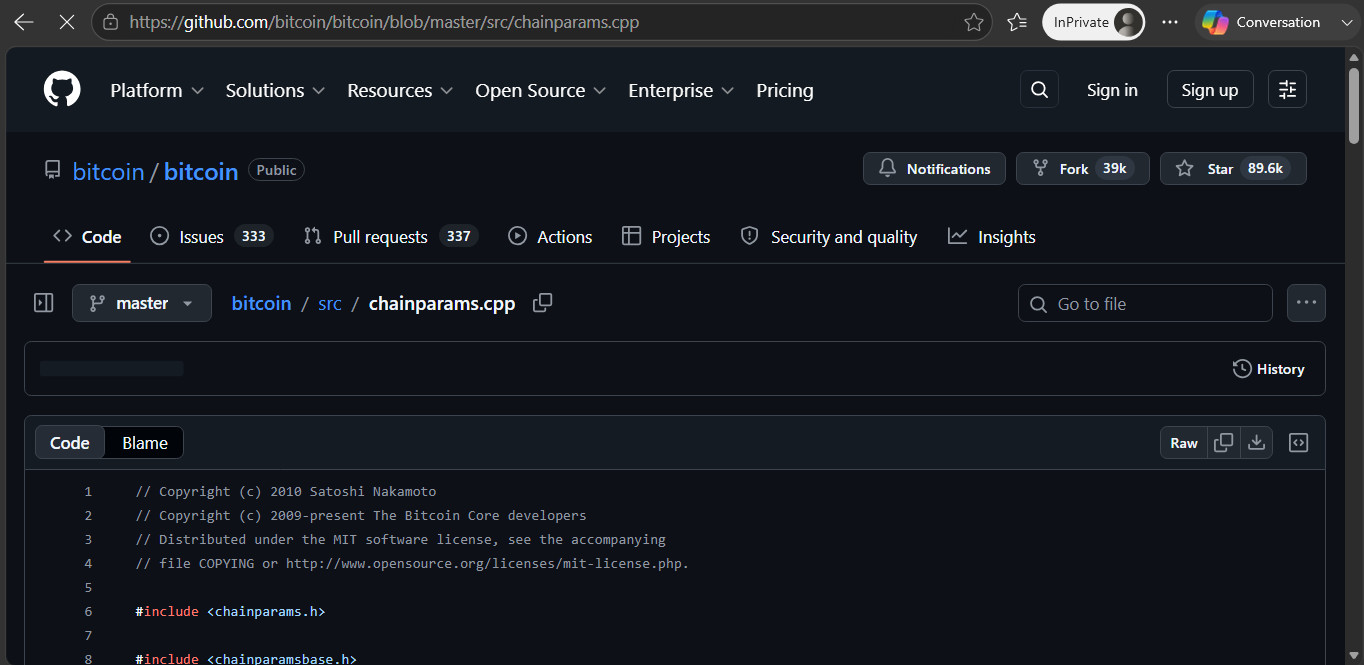Expand Open Source navigation menu
Image resolution: width=1364 pixels, height=665 pixels.
coord(541,90)
